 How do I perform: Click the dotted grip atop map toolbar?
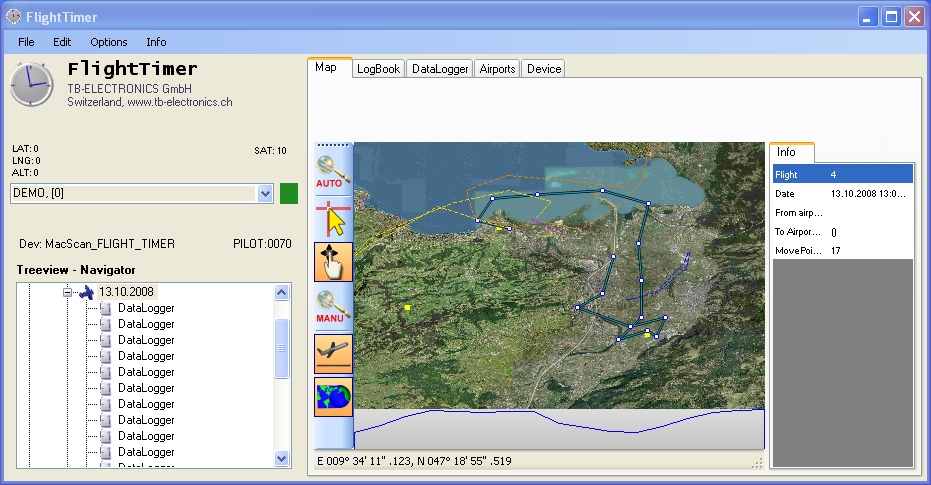tap(333, 145)
